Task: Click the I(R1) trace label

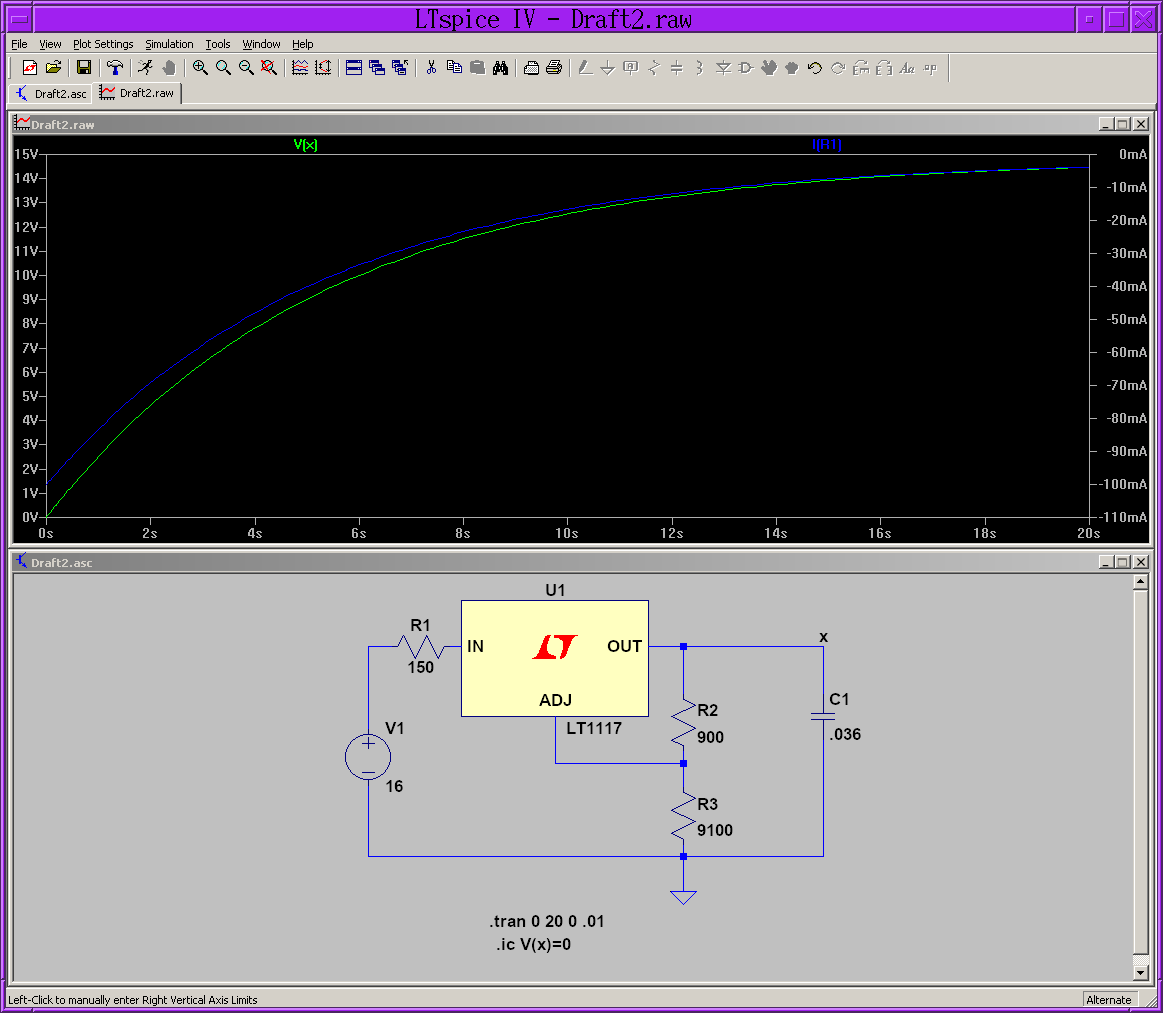Action: click(827, 145)
